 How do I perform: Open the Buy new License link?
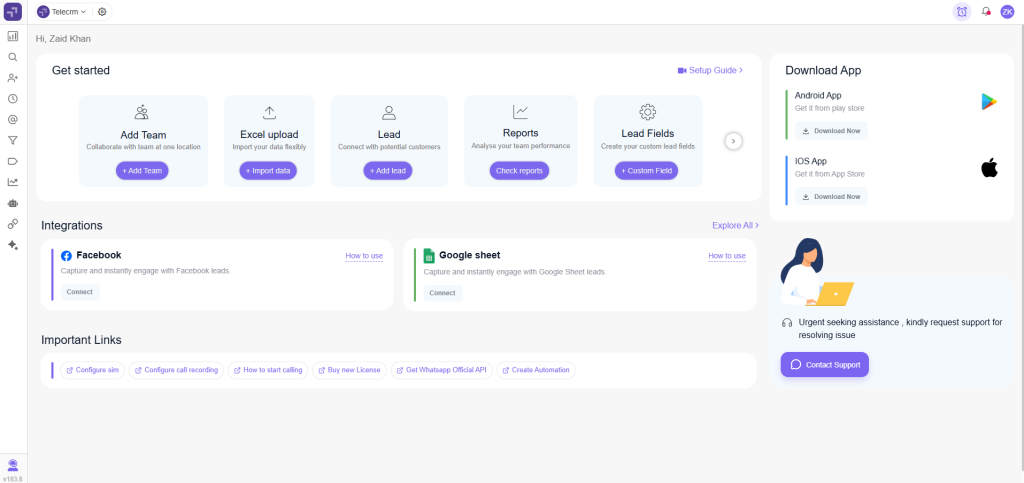pos(349,370)
